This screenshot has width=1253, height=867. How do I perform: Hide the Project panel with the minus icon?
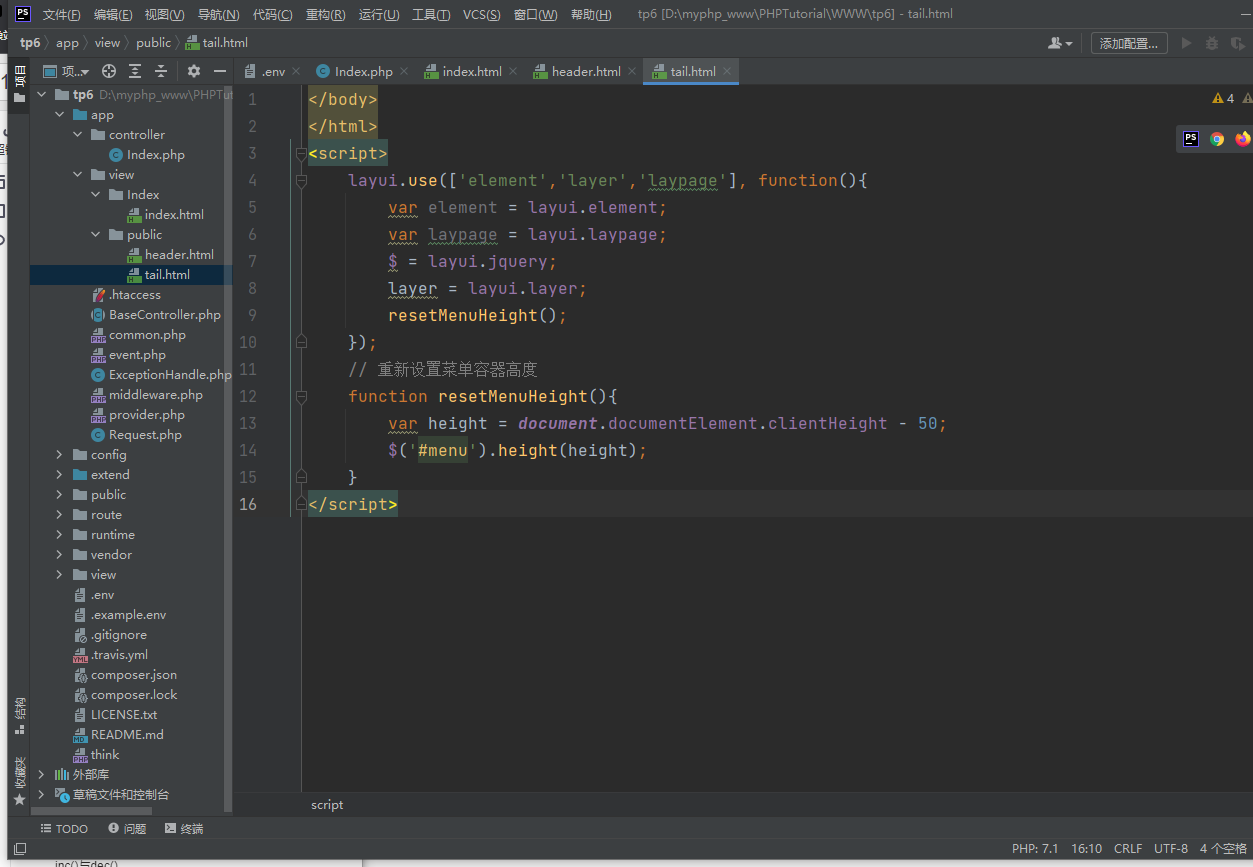[x=220, y=71]
